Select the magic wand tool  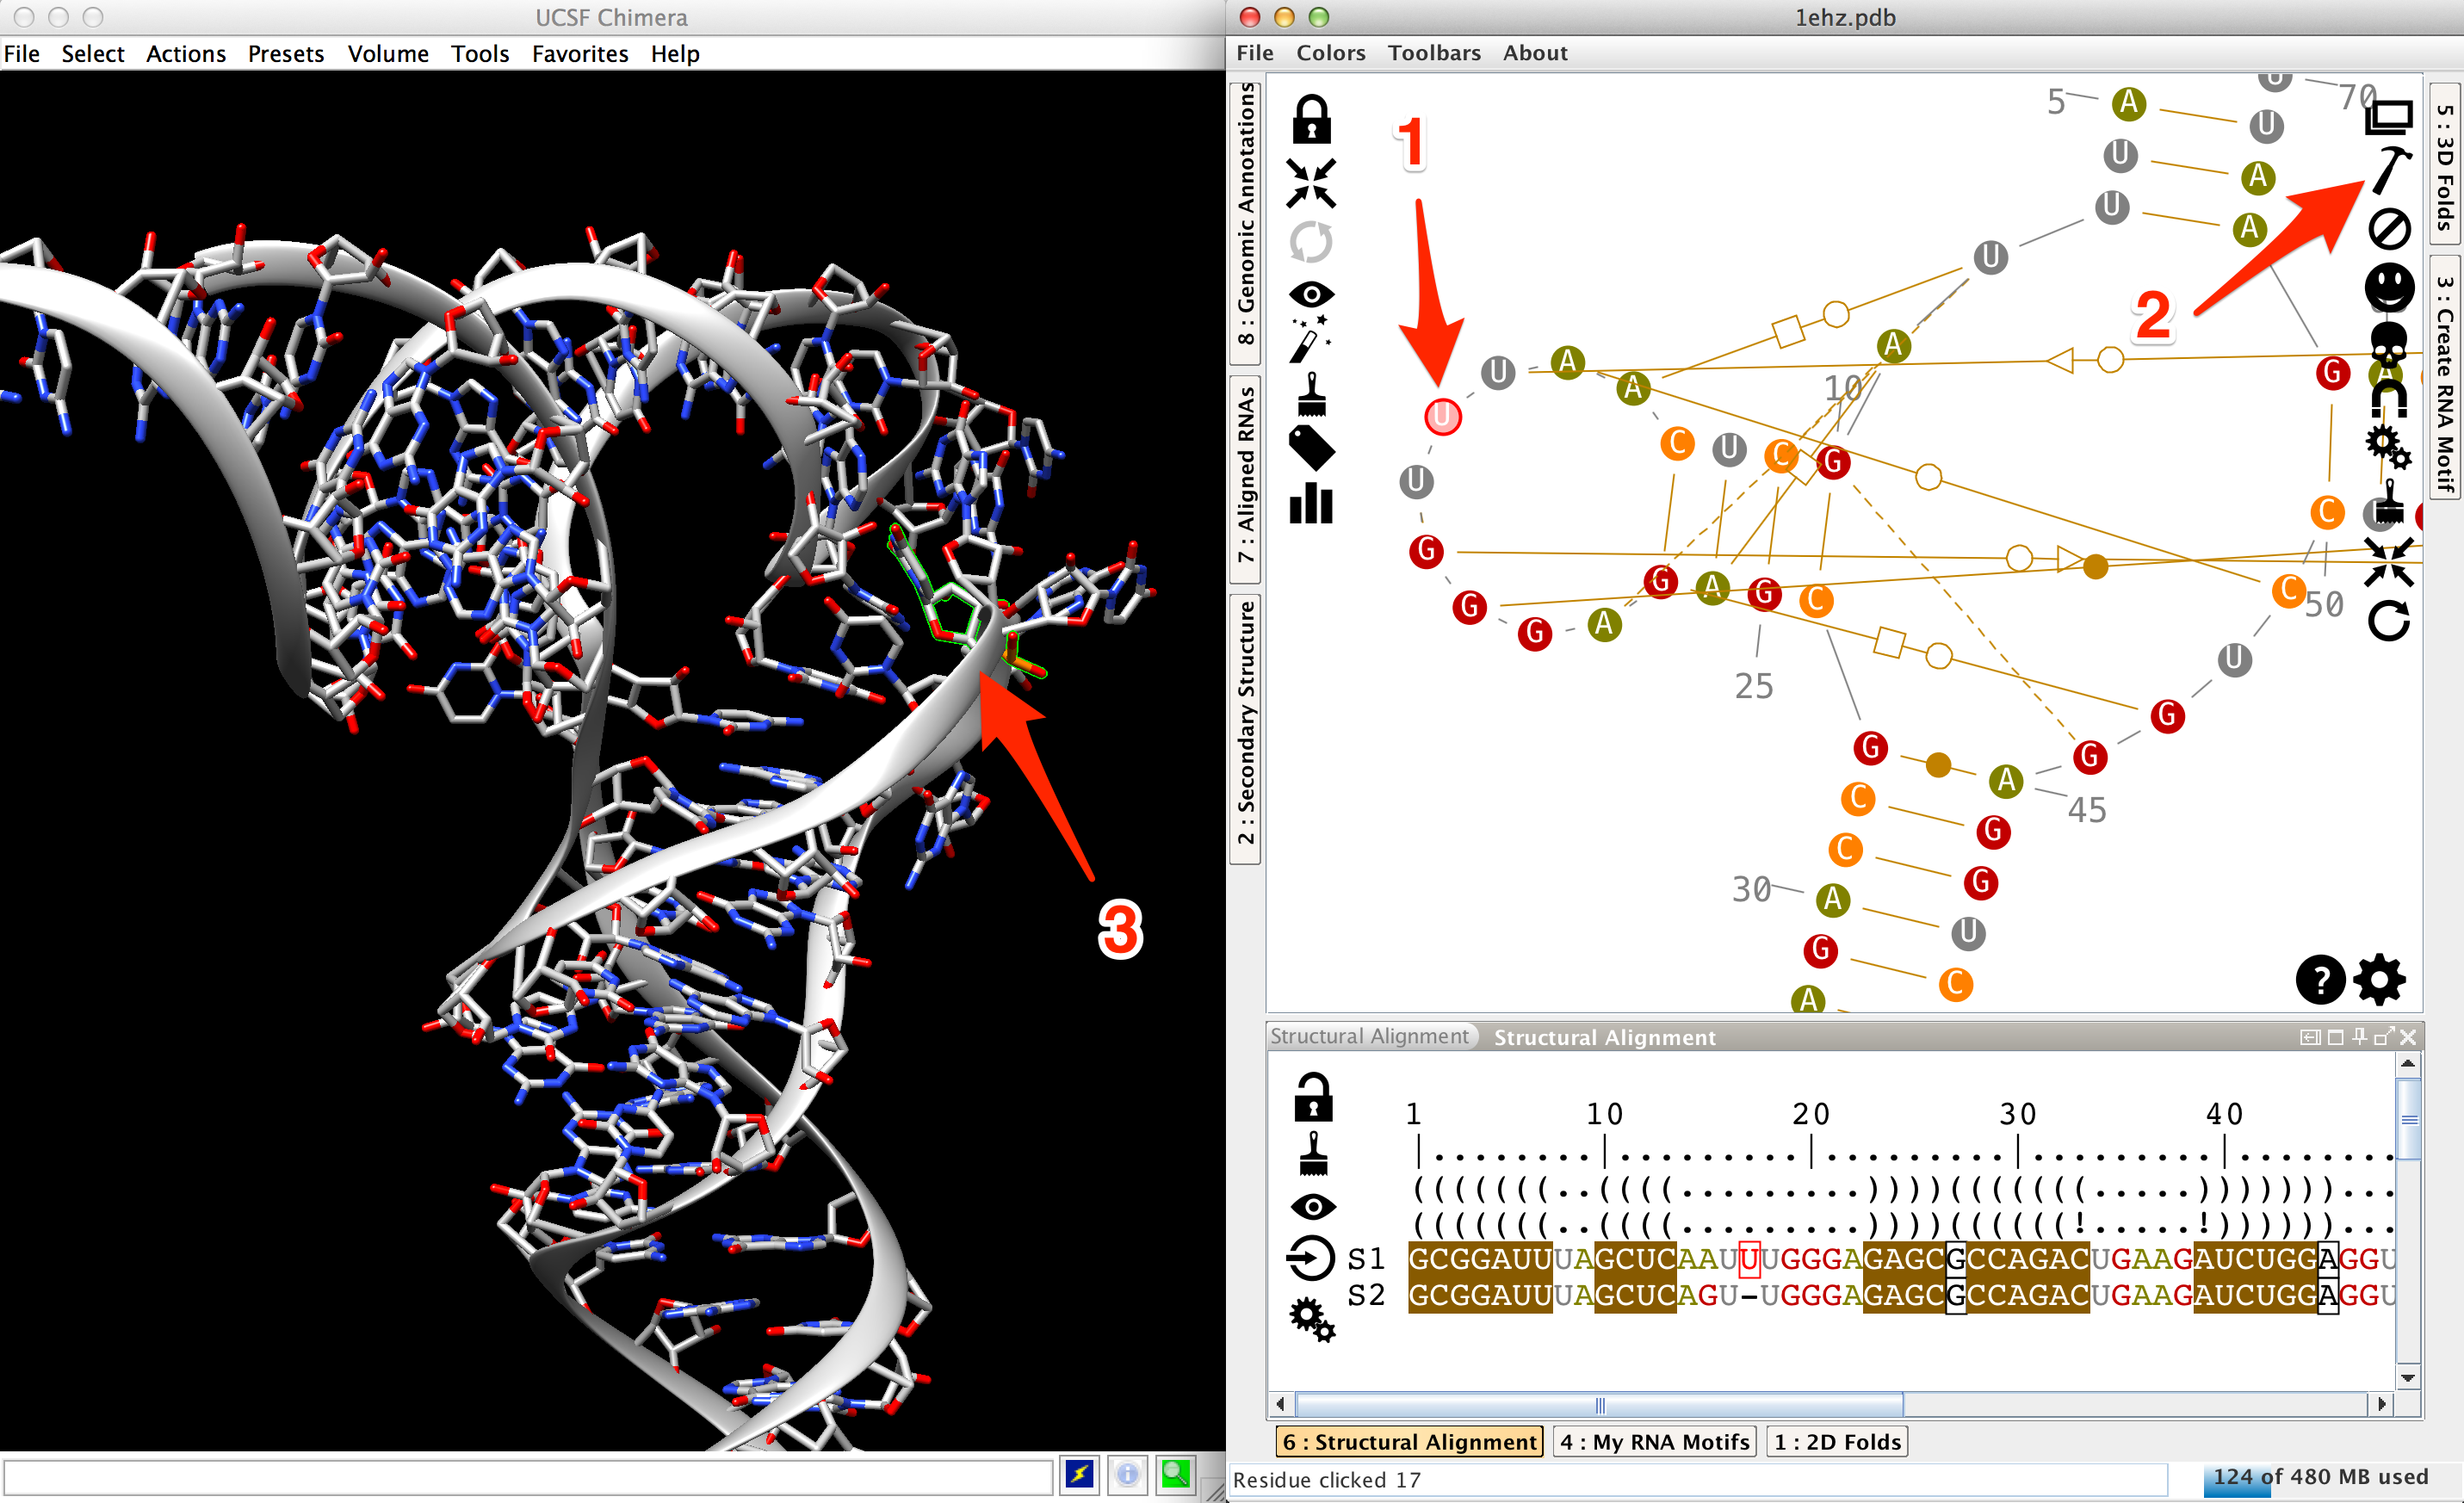(1309, 339)
